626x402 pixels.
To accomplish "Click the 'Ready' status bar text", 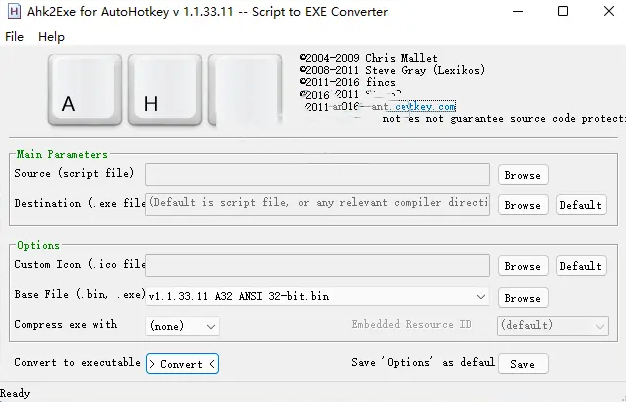I will [x=15, y=393].
